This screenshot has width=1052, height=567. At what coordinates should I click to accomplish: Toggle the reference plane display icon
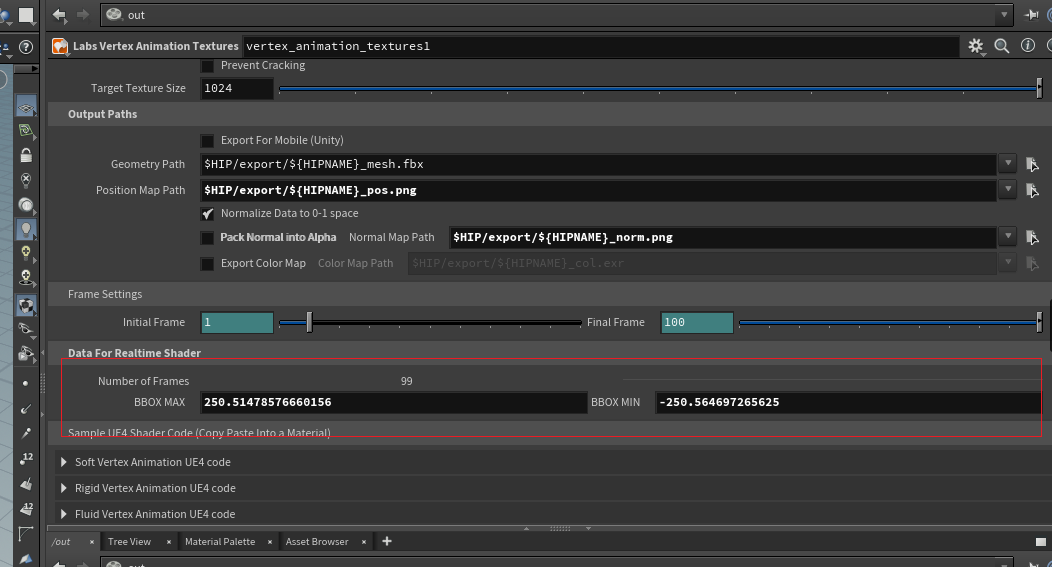26,107
